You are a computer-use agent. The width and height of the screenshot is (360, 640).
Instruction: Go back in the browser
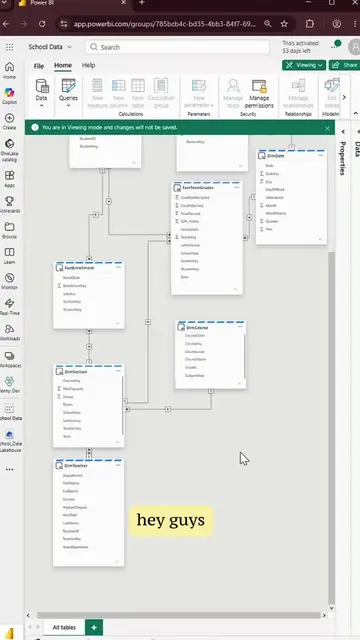tap(6, 24)
